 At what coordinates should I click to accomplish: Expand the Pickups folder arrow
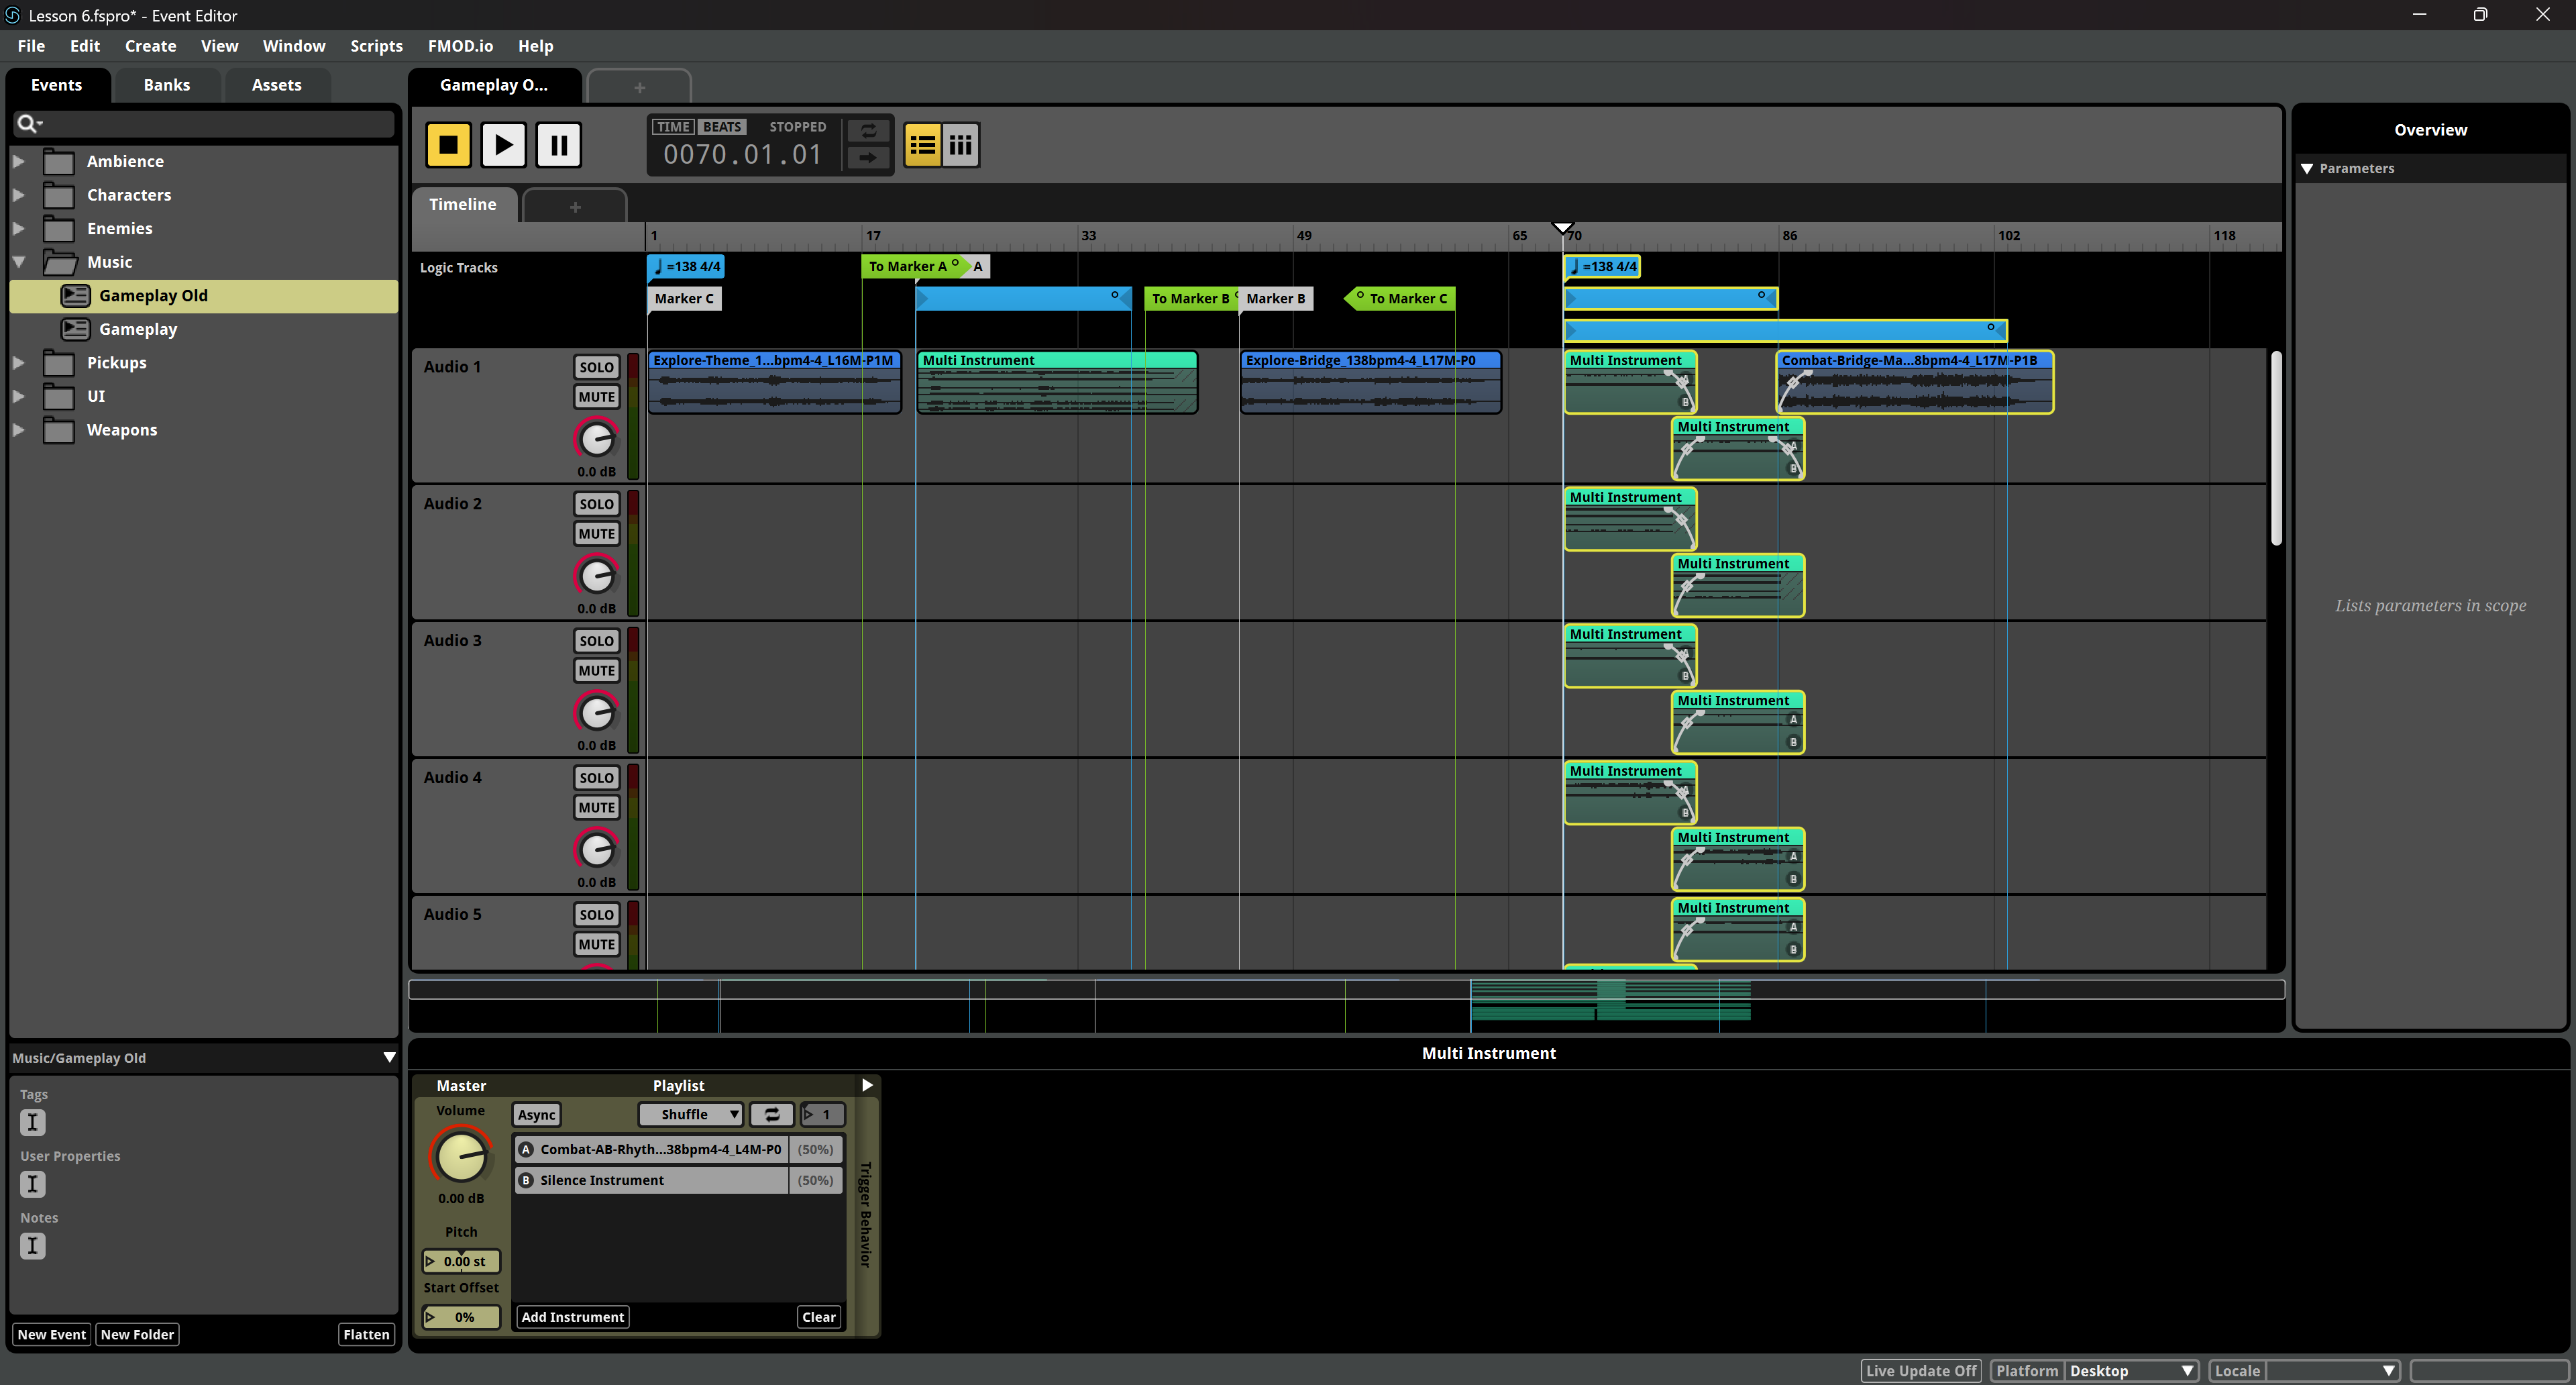pyautogui.click(x=19, y=363)
